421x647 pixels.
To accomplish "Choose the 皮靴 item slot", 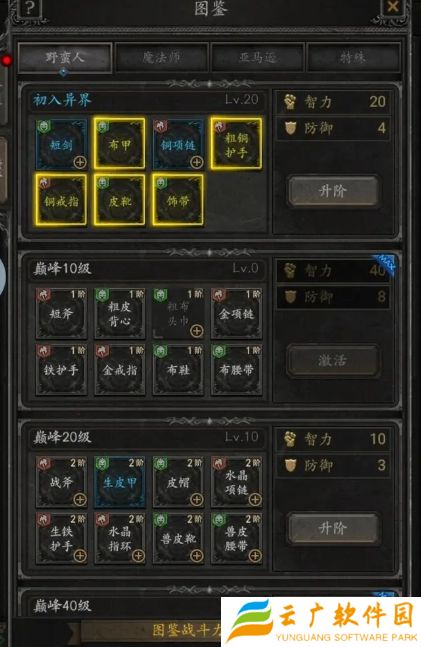I will [120, 200].
